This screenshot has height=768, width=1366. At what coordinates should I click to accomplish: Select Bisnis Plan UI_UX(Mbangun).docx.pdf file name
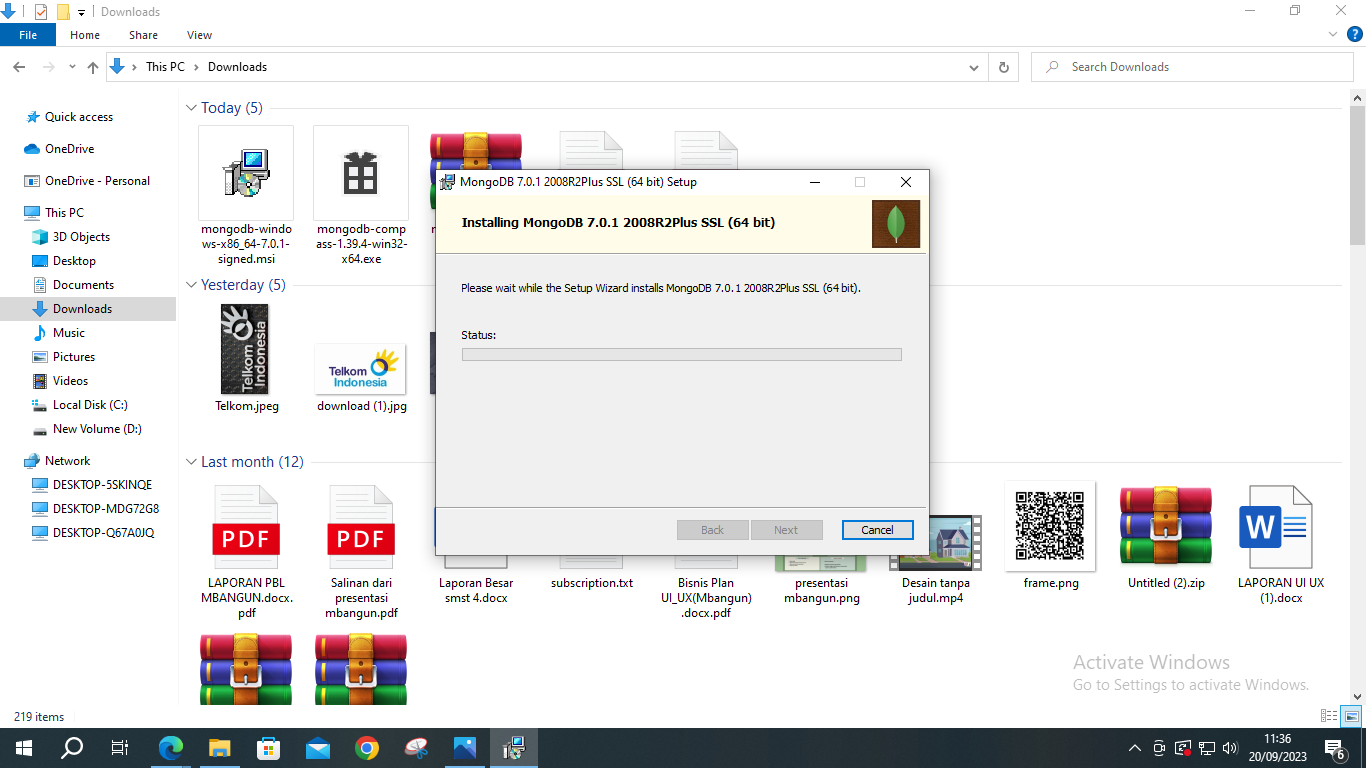[x=706, y=598]
